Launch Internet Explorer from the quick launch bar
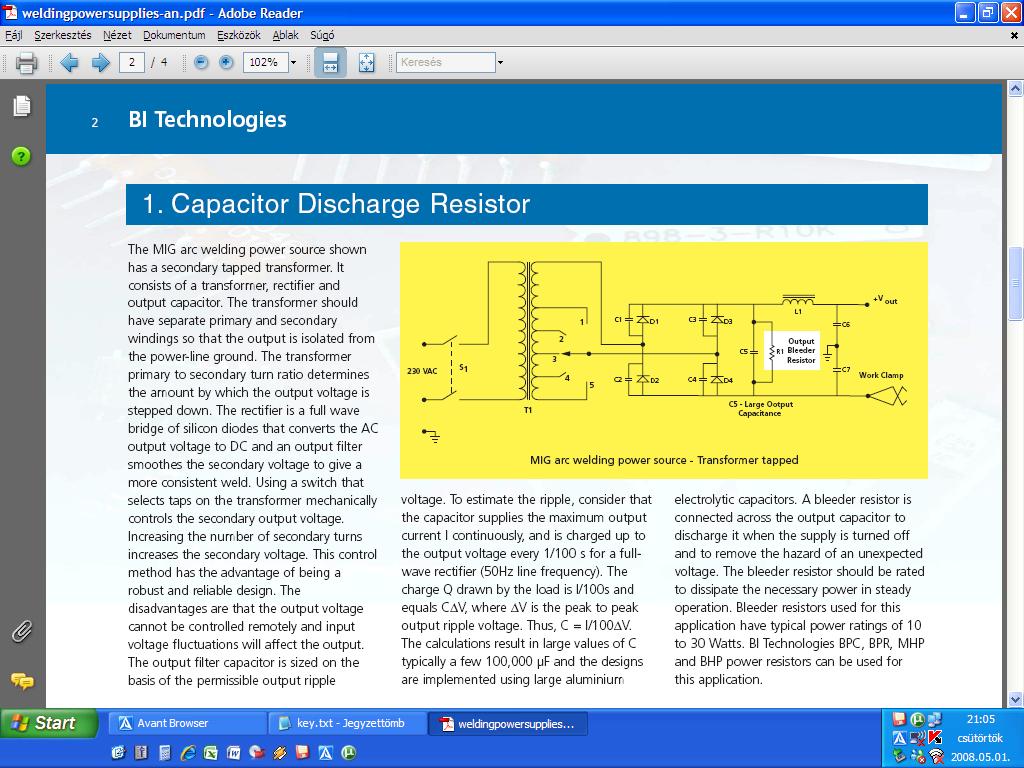This screenshot has height=768, width=1024. tap(187, 753)
